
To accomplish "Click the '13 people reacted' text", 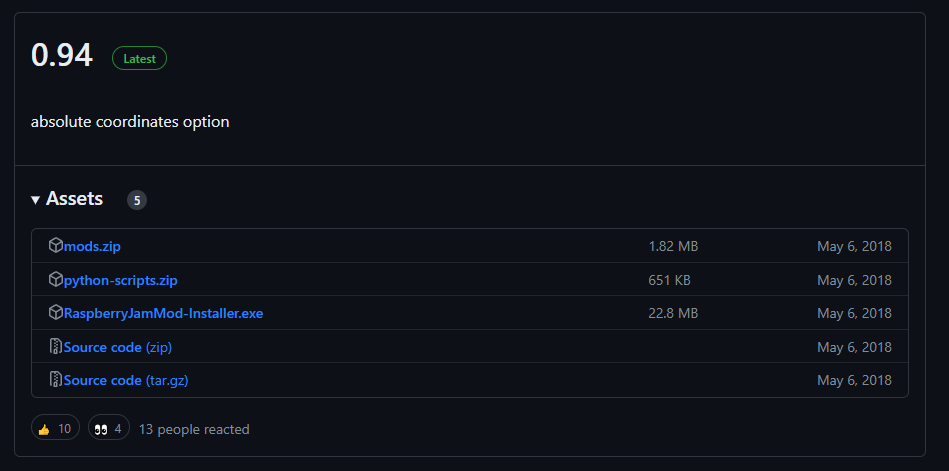I will (194, 429).
